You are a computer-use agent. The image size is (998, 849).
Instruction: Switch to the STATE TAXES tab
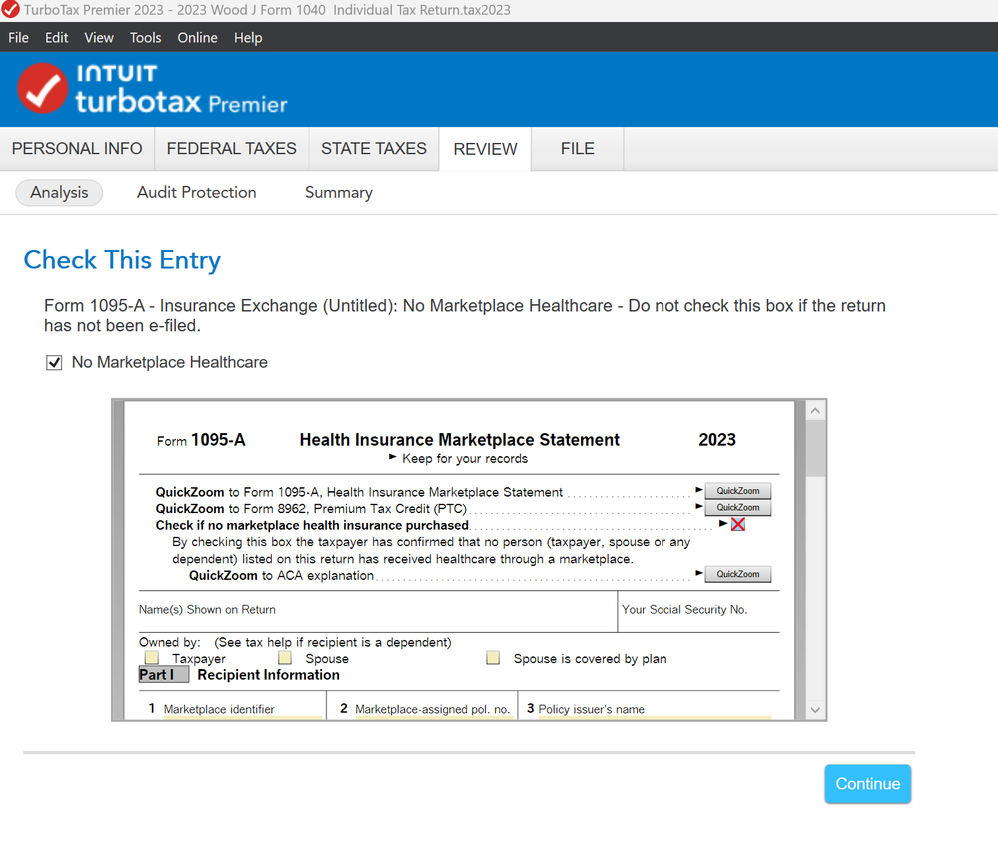pyautogui.click(x=374, y=148)
